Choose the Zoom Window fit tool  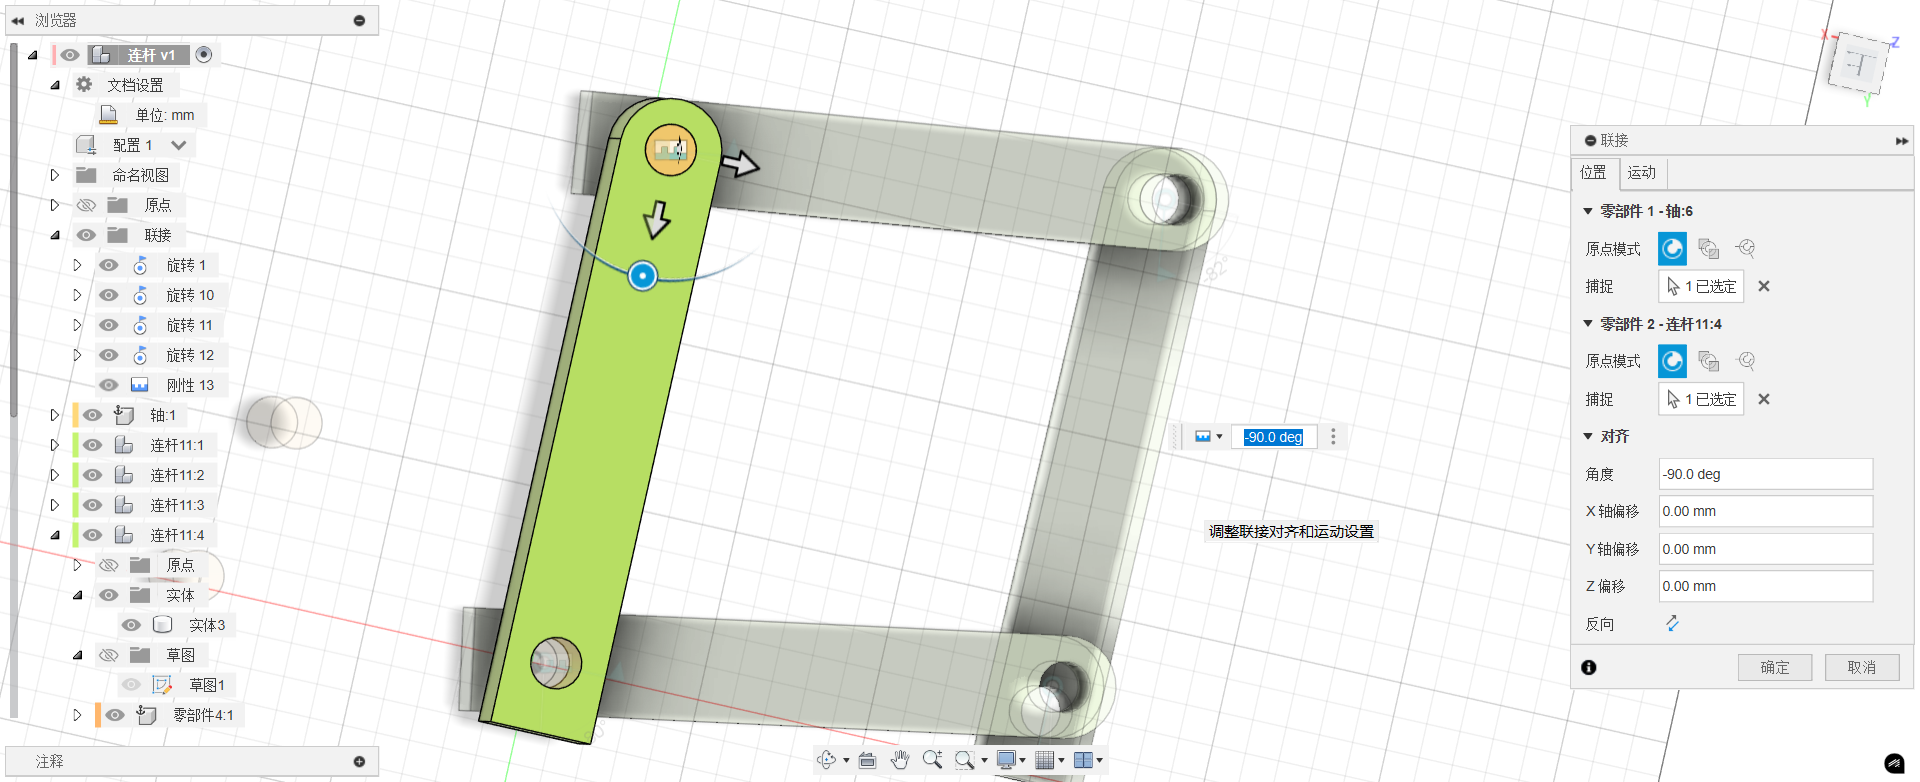964,760
